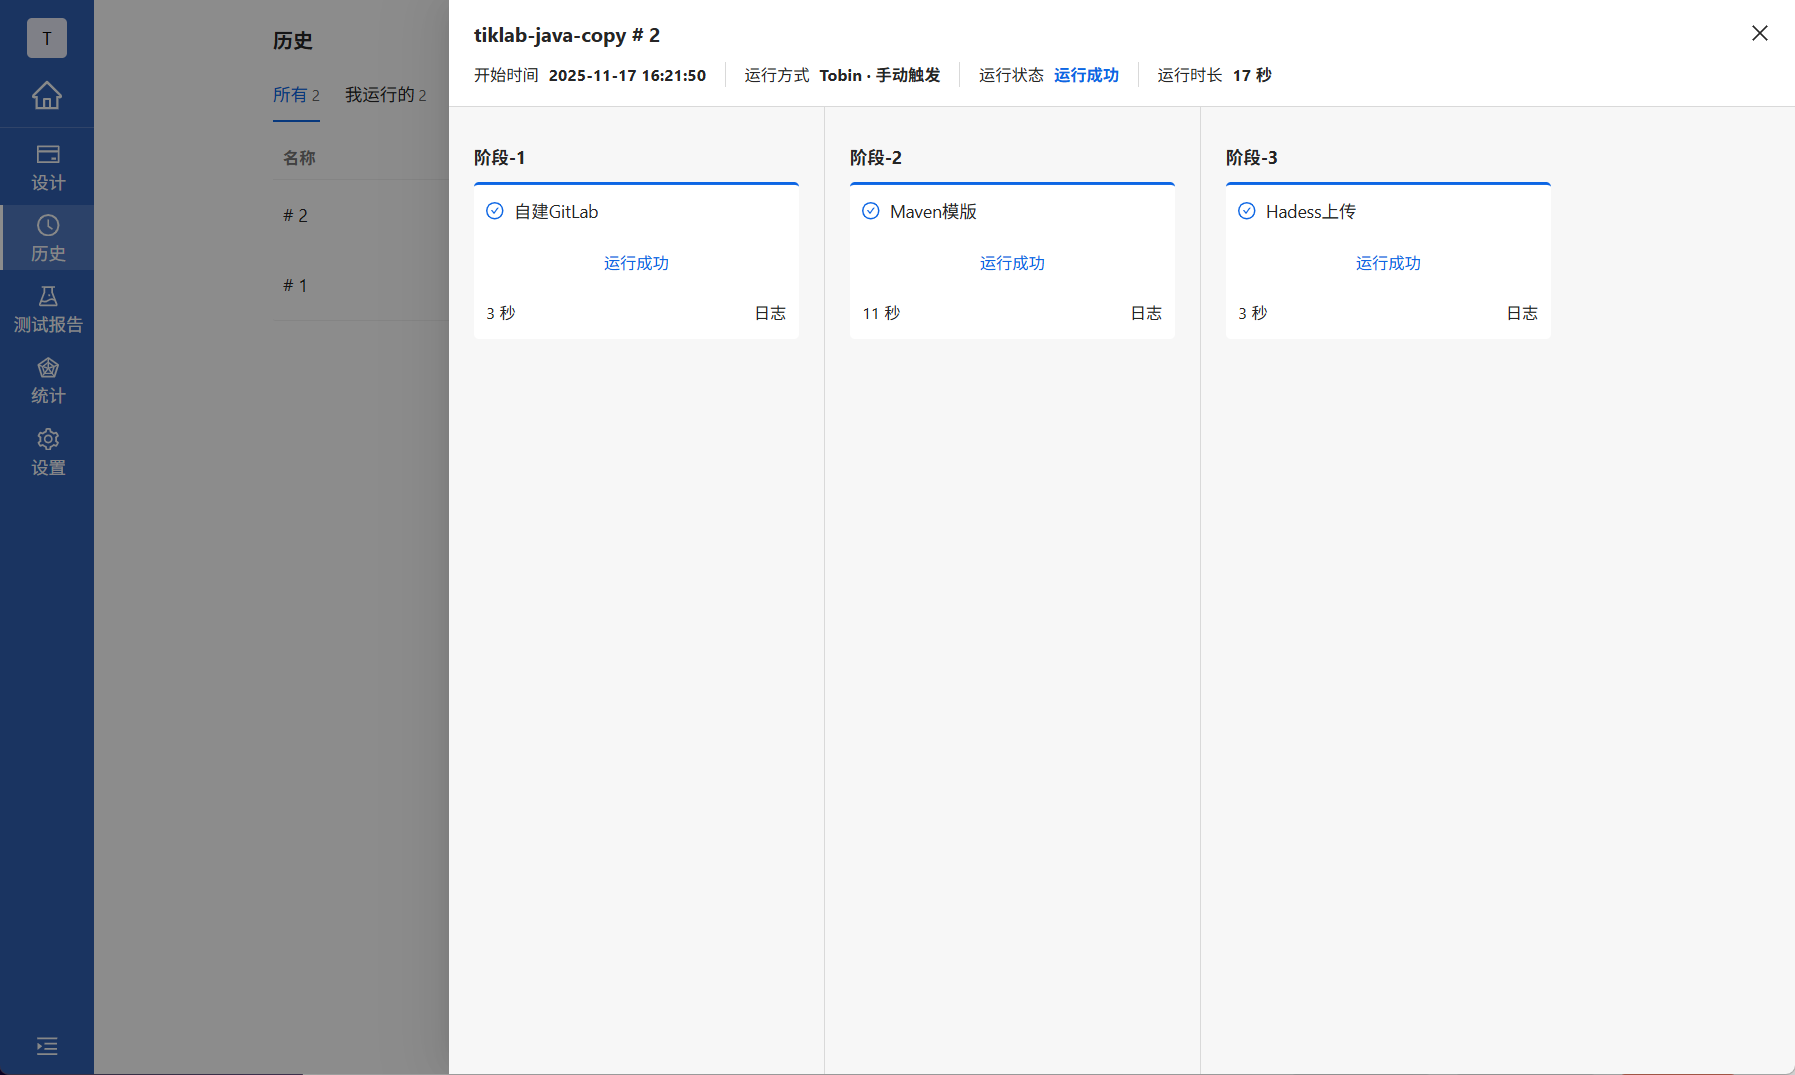Click 11 秒 duration in Maven模版 card
The height and width of the screenshot is (1075, 1795).
click(x=881, y=313)
